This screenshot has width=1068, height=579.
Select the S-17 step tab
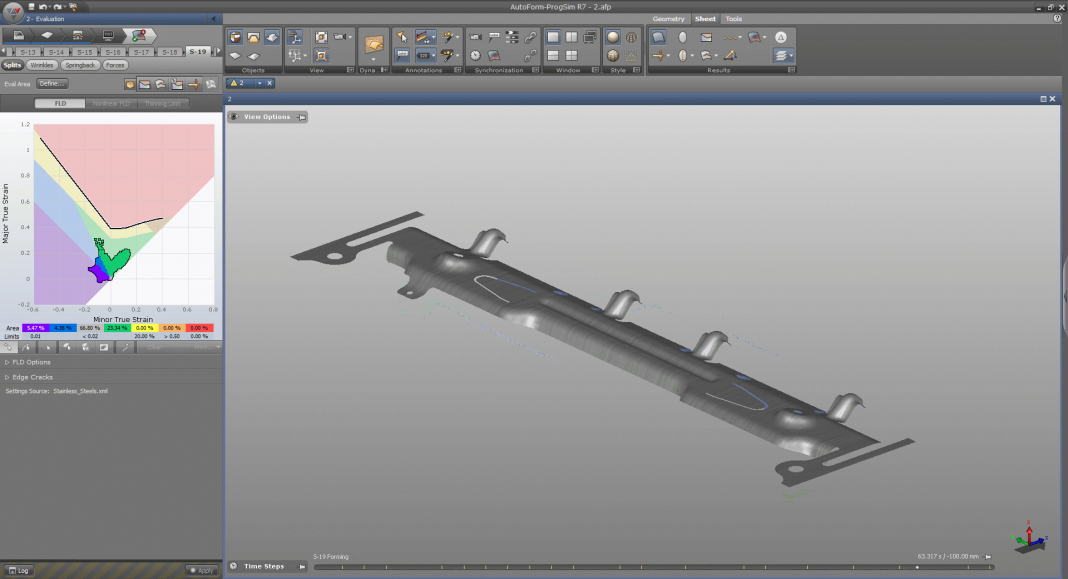click(142, 51)
